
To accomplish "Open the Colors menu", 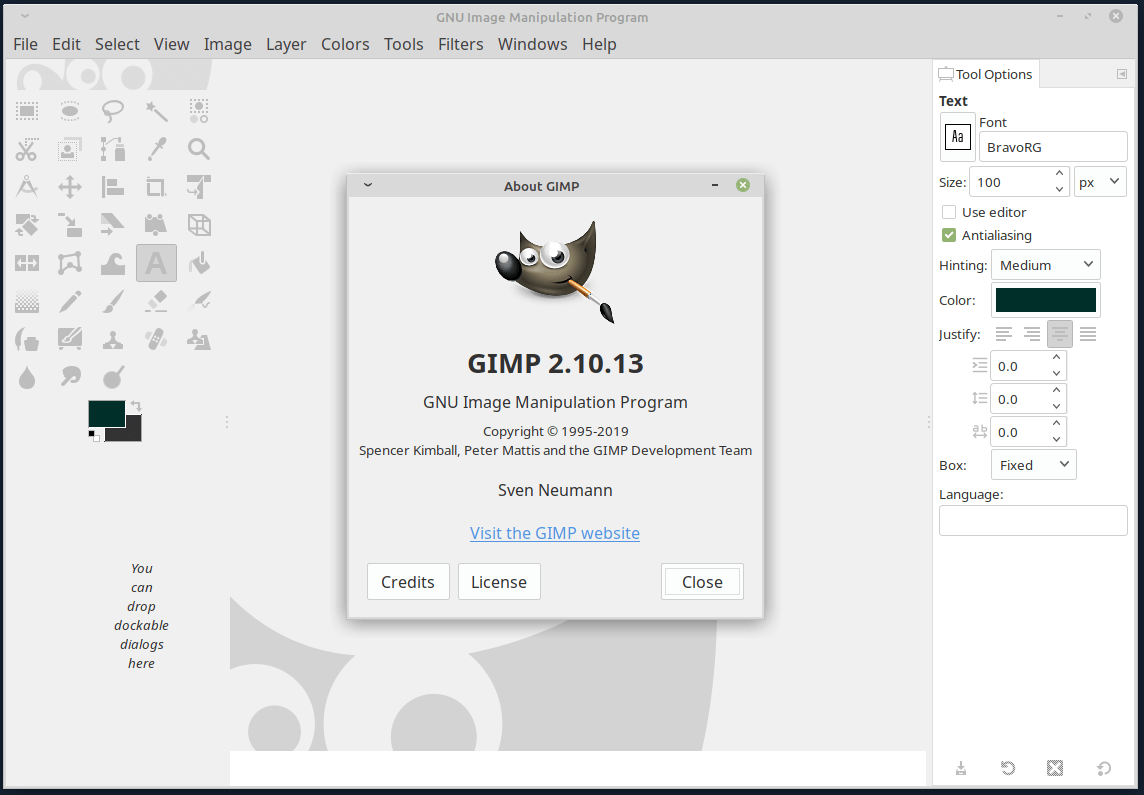I will [345, 44].
